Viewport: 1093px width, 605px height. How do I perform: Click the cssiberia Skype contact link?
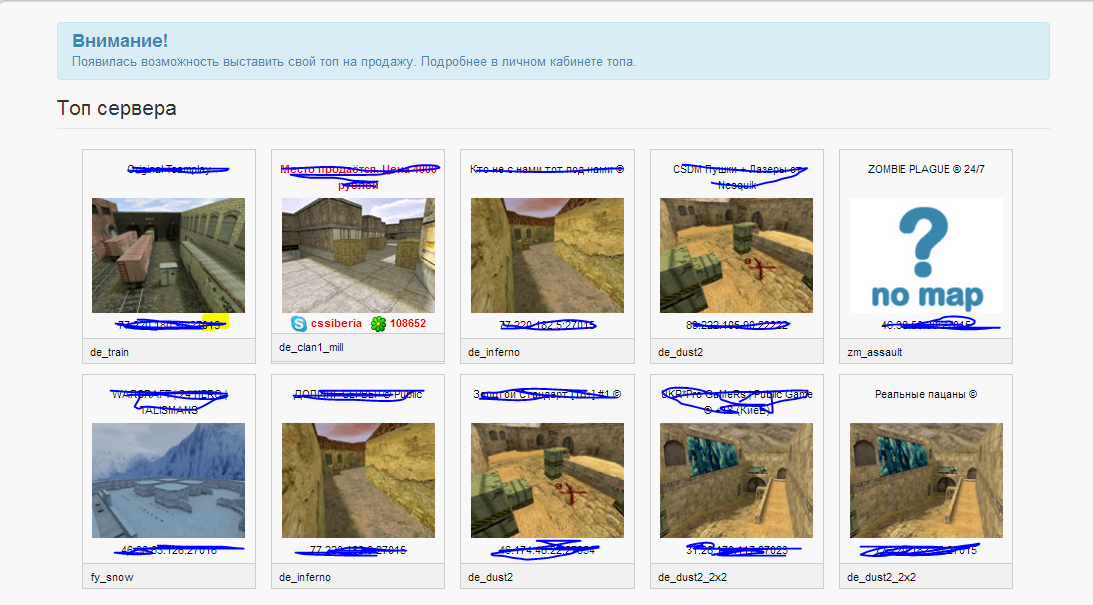pos(336,323)
